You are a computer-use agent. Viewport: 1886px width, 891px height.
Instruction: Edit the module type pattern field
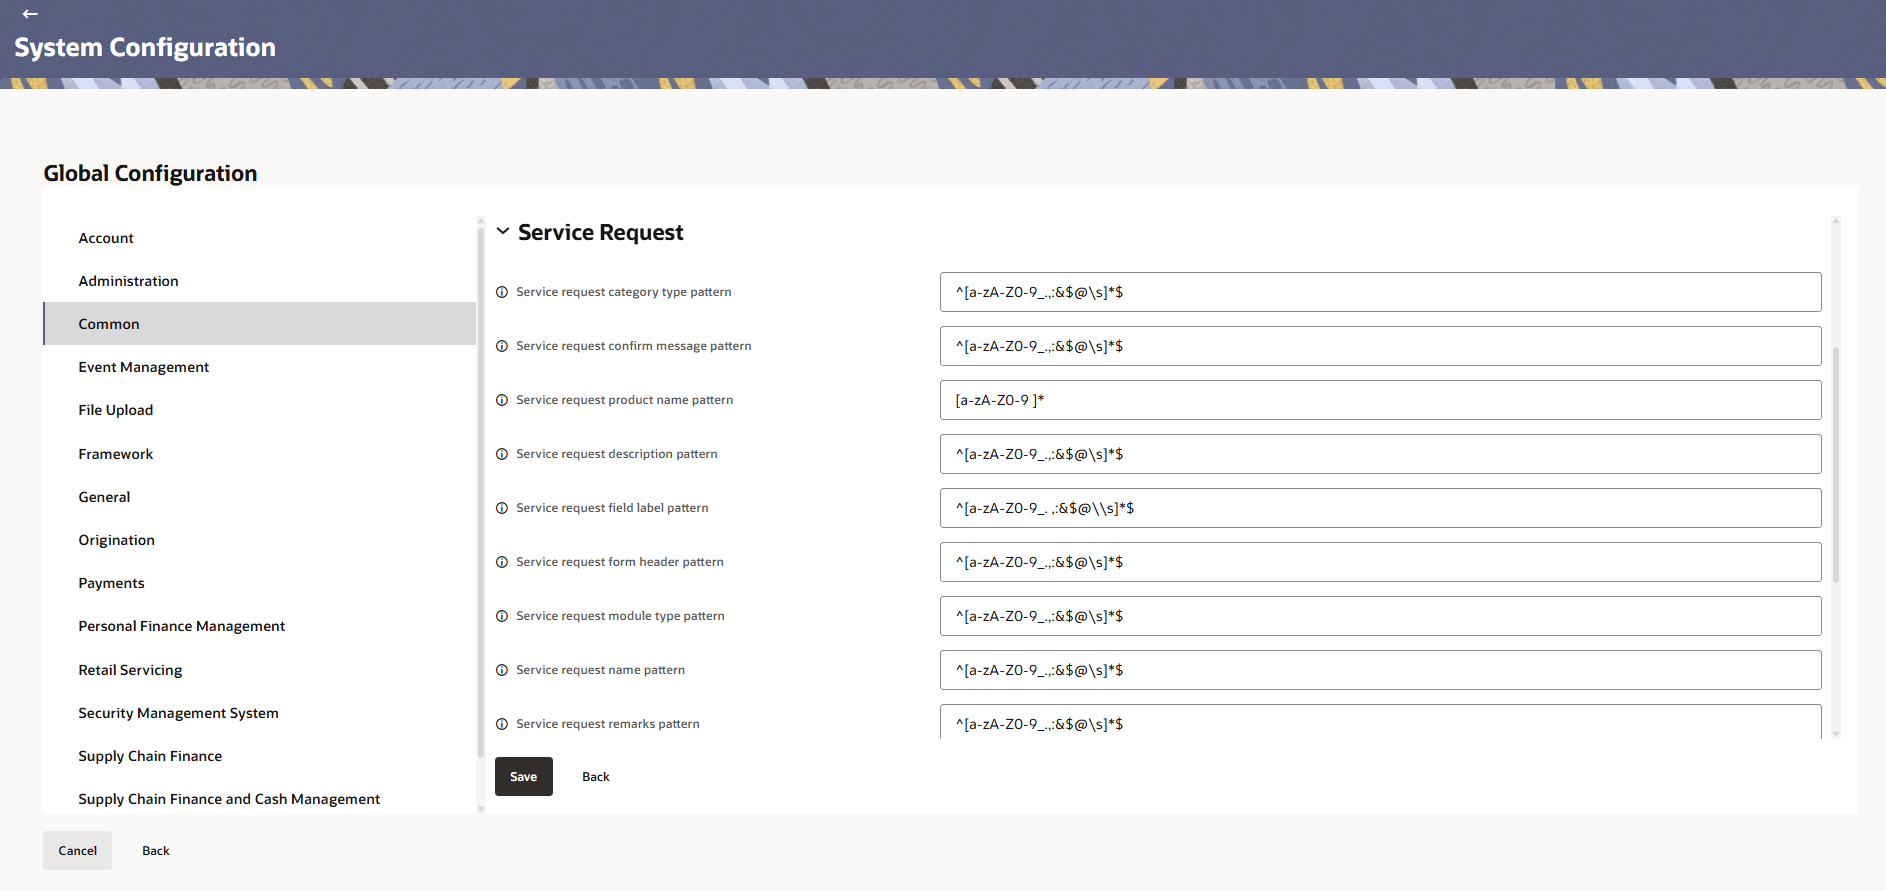click(1380, 616)
